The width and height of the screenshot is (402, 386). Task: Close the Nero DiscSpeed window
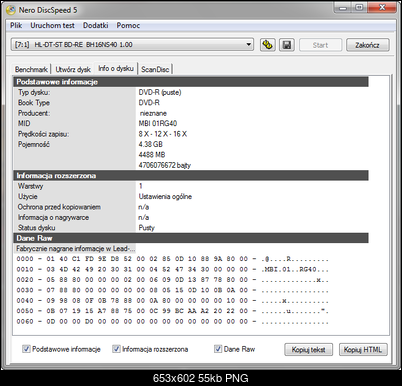coord(382,8)
